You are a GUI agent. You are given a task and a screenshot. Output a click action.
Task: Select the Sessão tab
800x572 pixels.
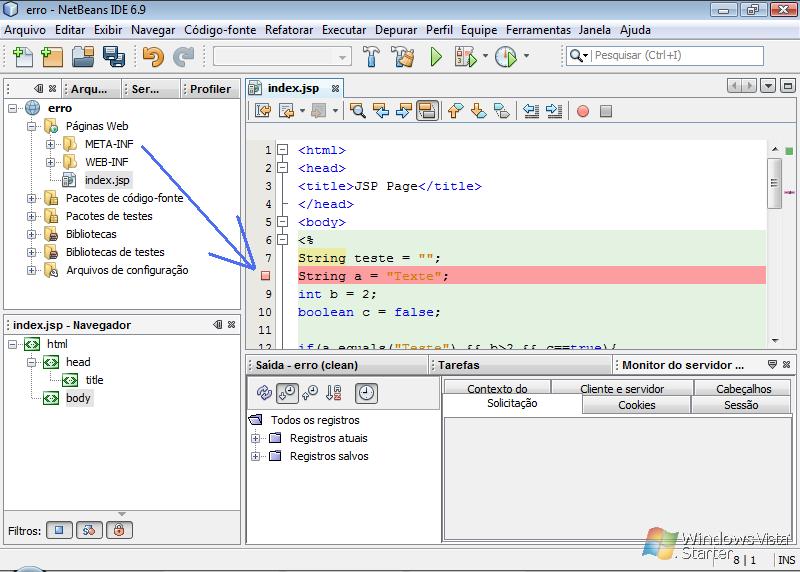tap(741, 405)
